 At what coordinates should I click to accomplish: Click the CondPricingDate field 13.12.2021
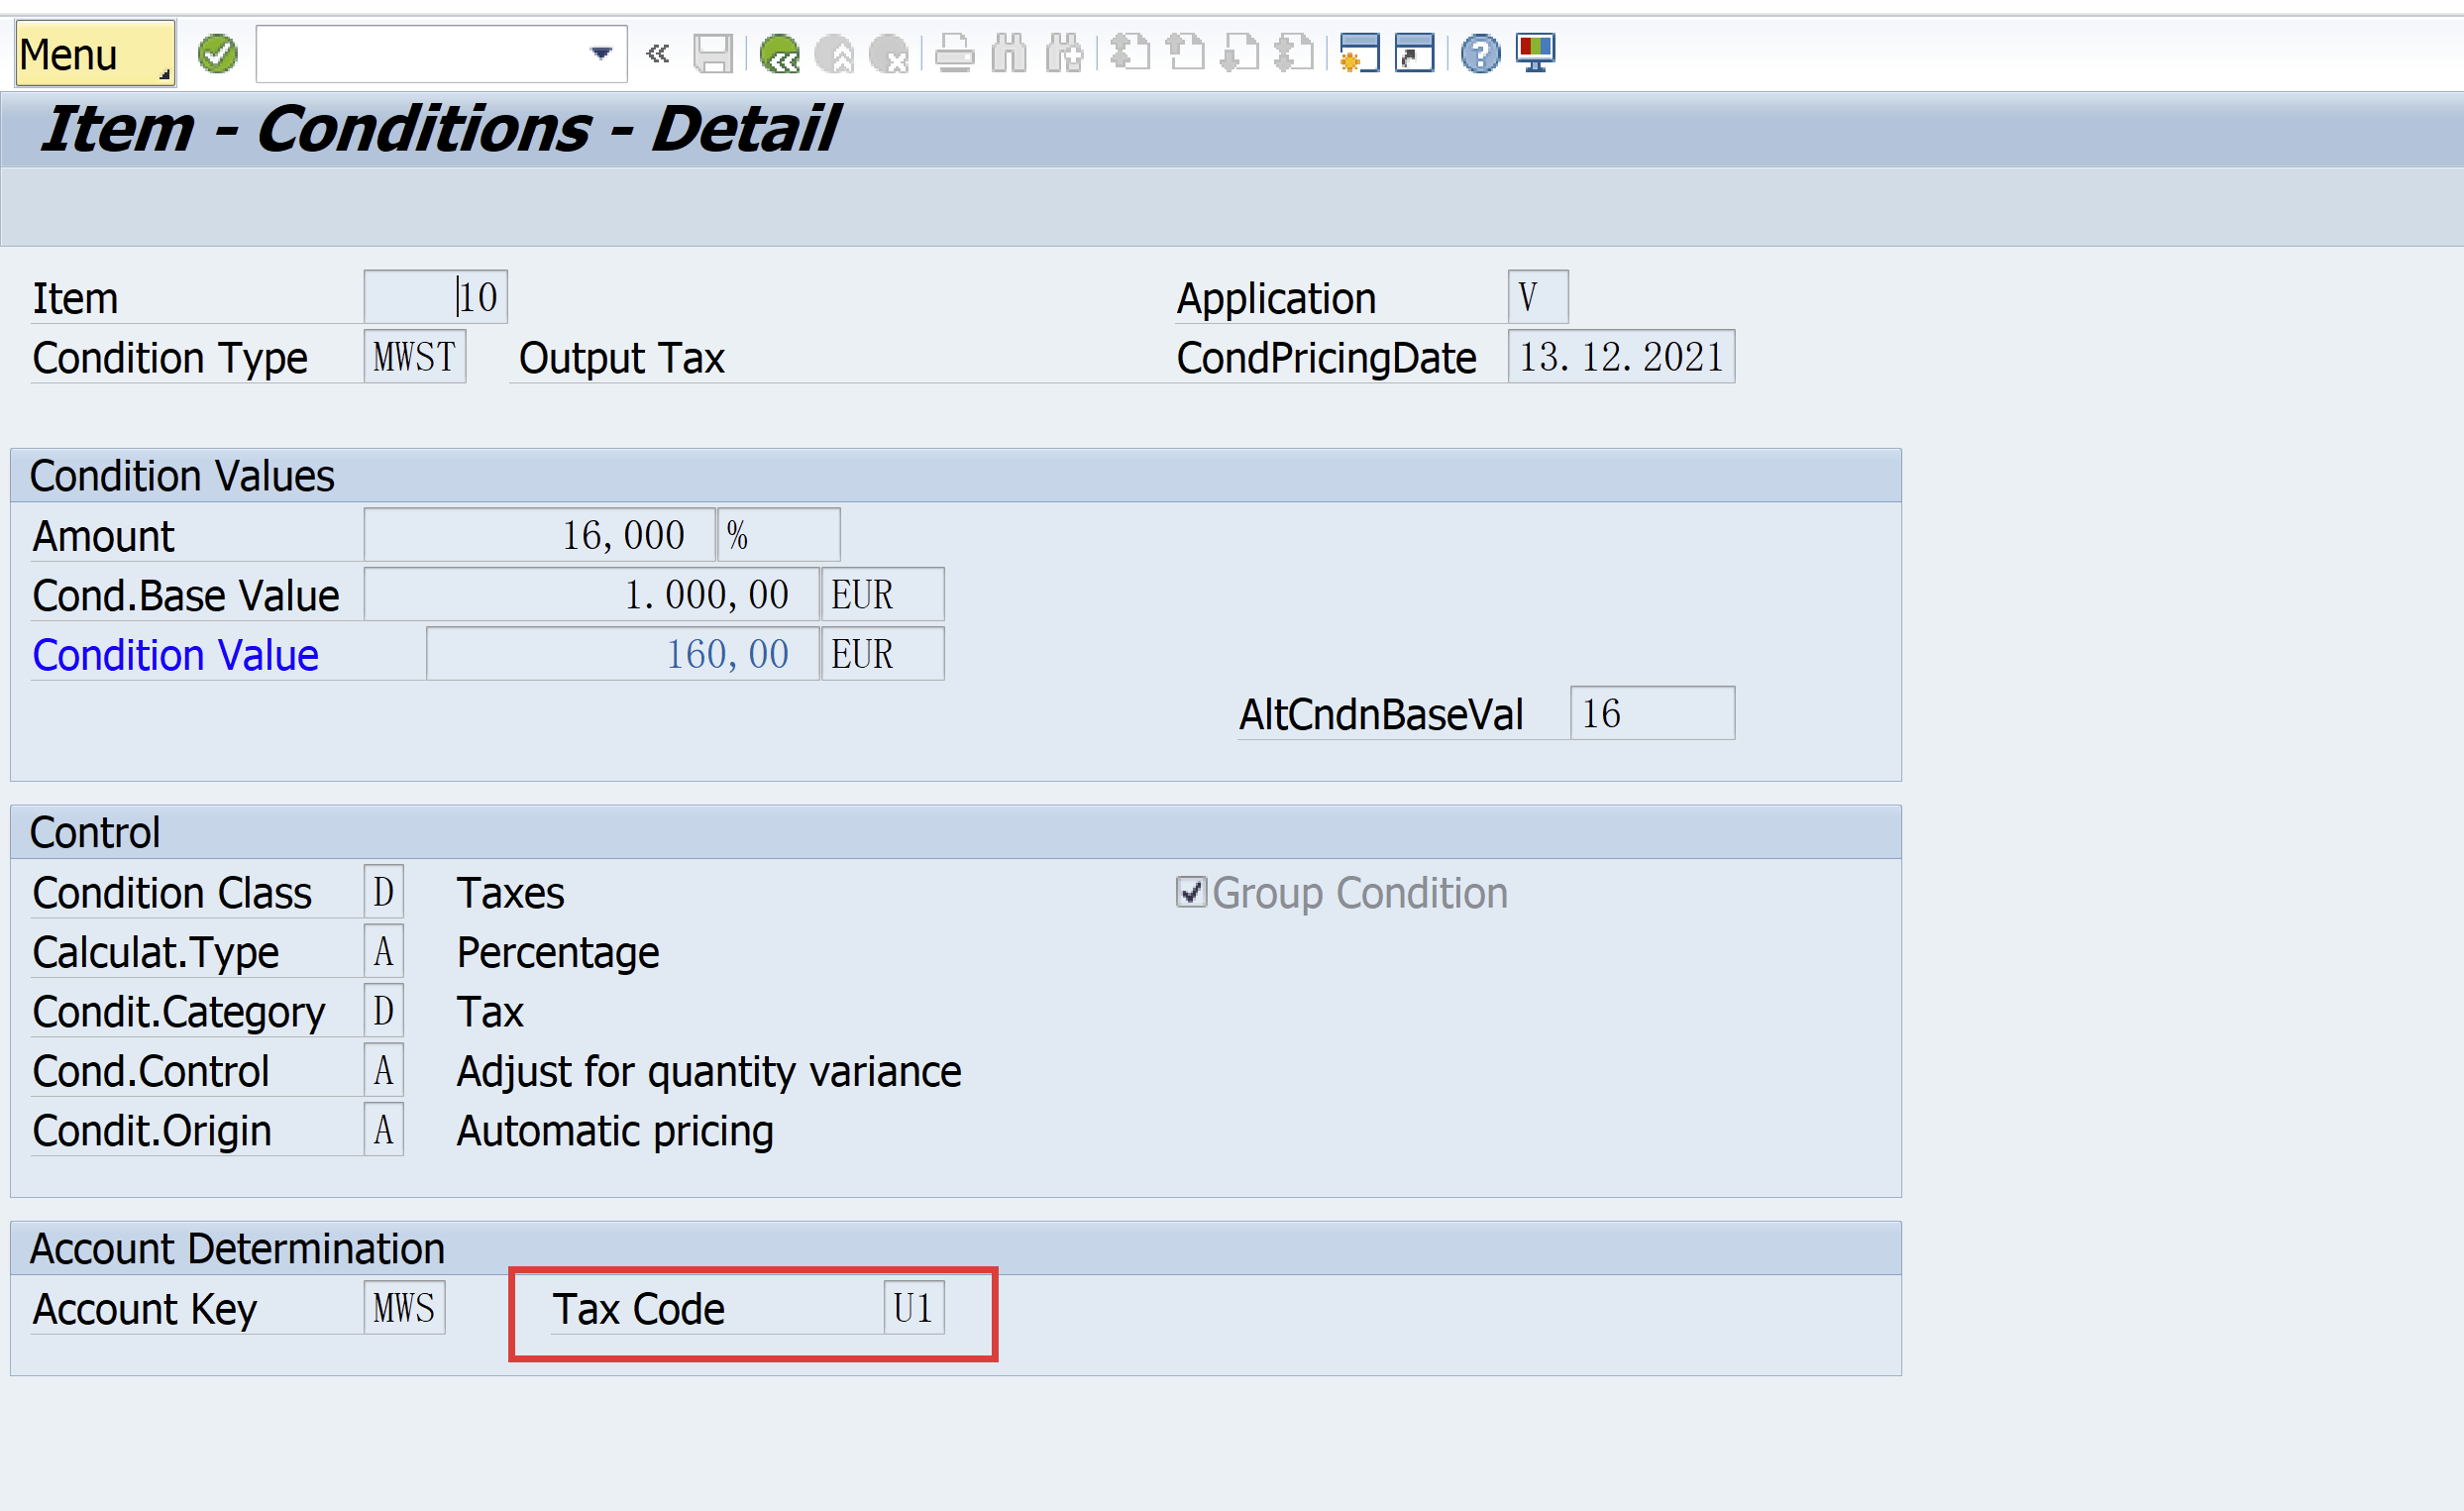coord(1621,357)
